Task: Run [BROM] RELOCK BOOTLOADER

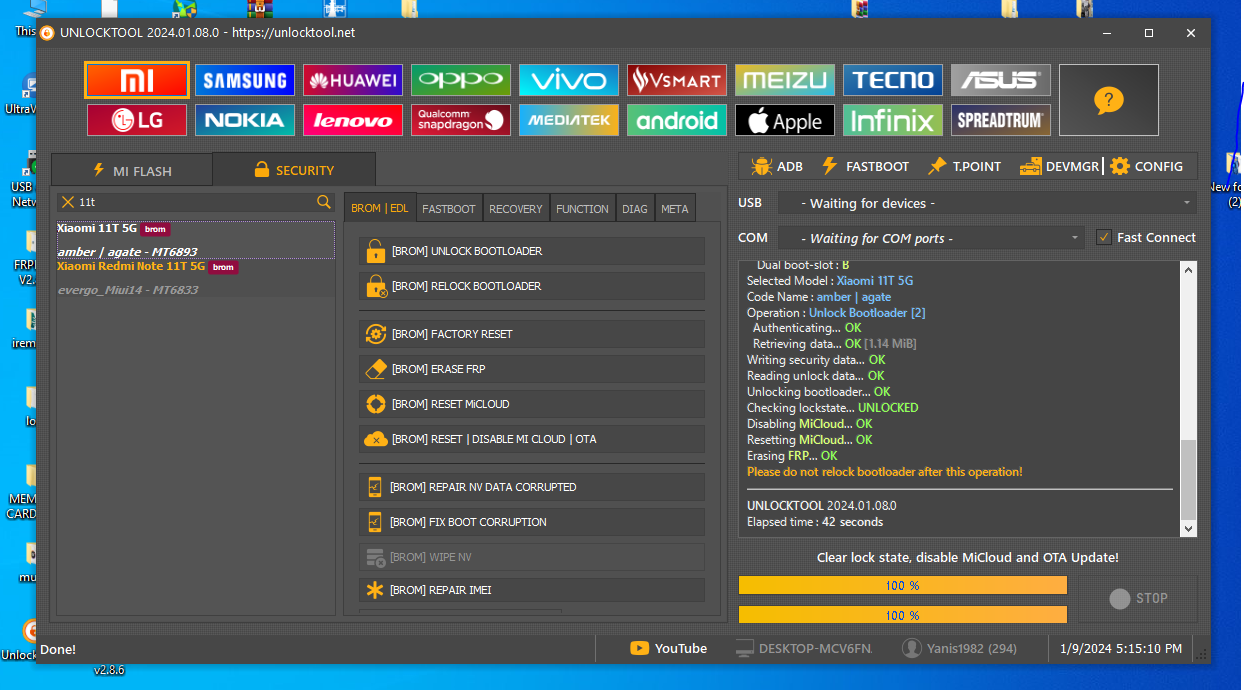Action: click(x=532, y=286)
